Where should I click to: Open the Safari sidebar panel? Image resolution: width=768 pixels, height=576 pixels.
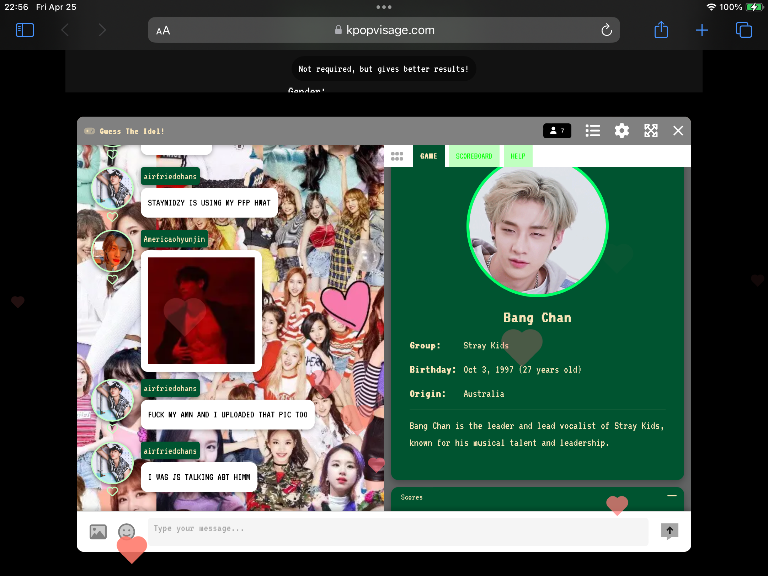(24, 30)
